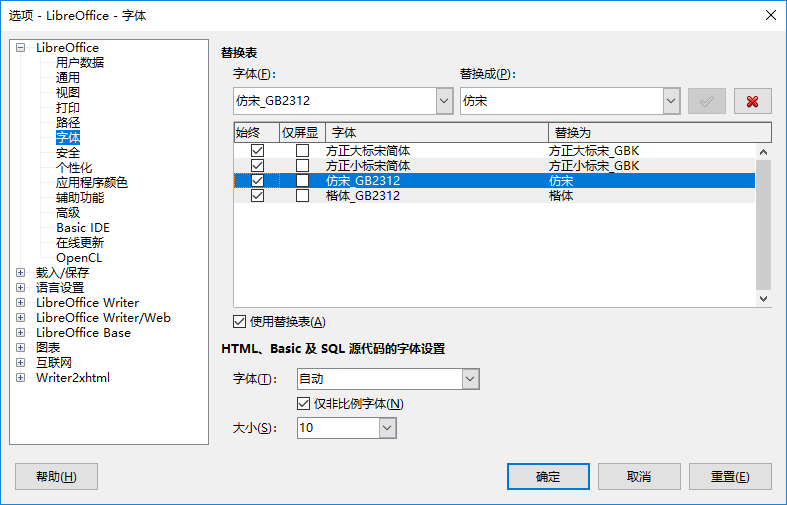Click the 帮助 button
The height and width of the screenshot is (505, 787).
56,476
